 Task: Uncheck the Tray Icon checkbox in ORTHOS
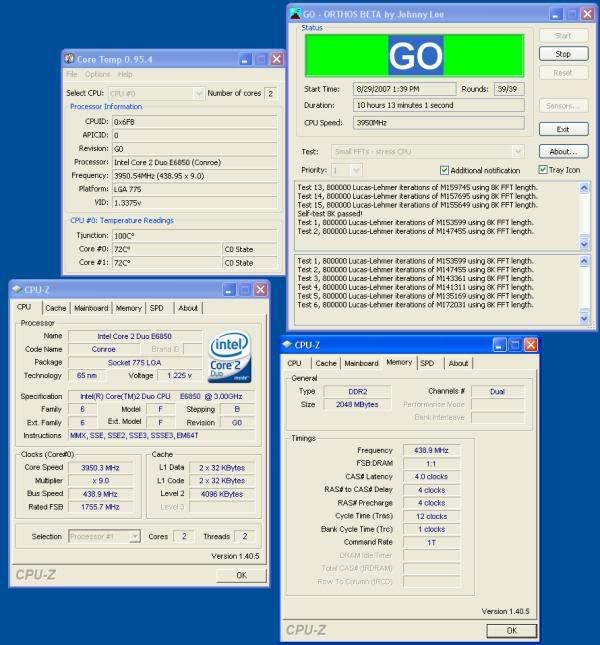(x=543, y=170)
